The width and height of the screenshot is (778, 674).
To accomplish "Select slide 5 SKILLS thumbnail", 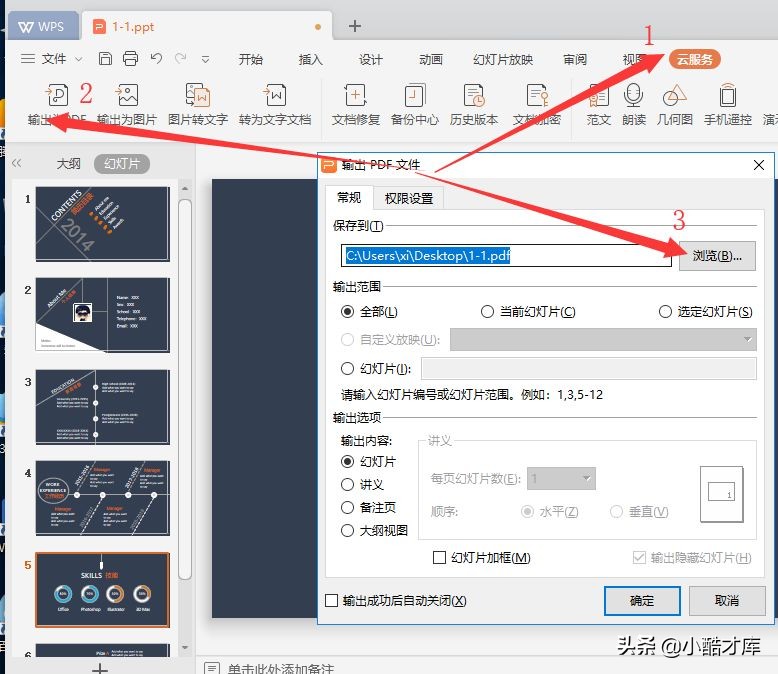I will pyautogui.click(x=103, y=590).
